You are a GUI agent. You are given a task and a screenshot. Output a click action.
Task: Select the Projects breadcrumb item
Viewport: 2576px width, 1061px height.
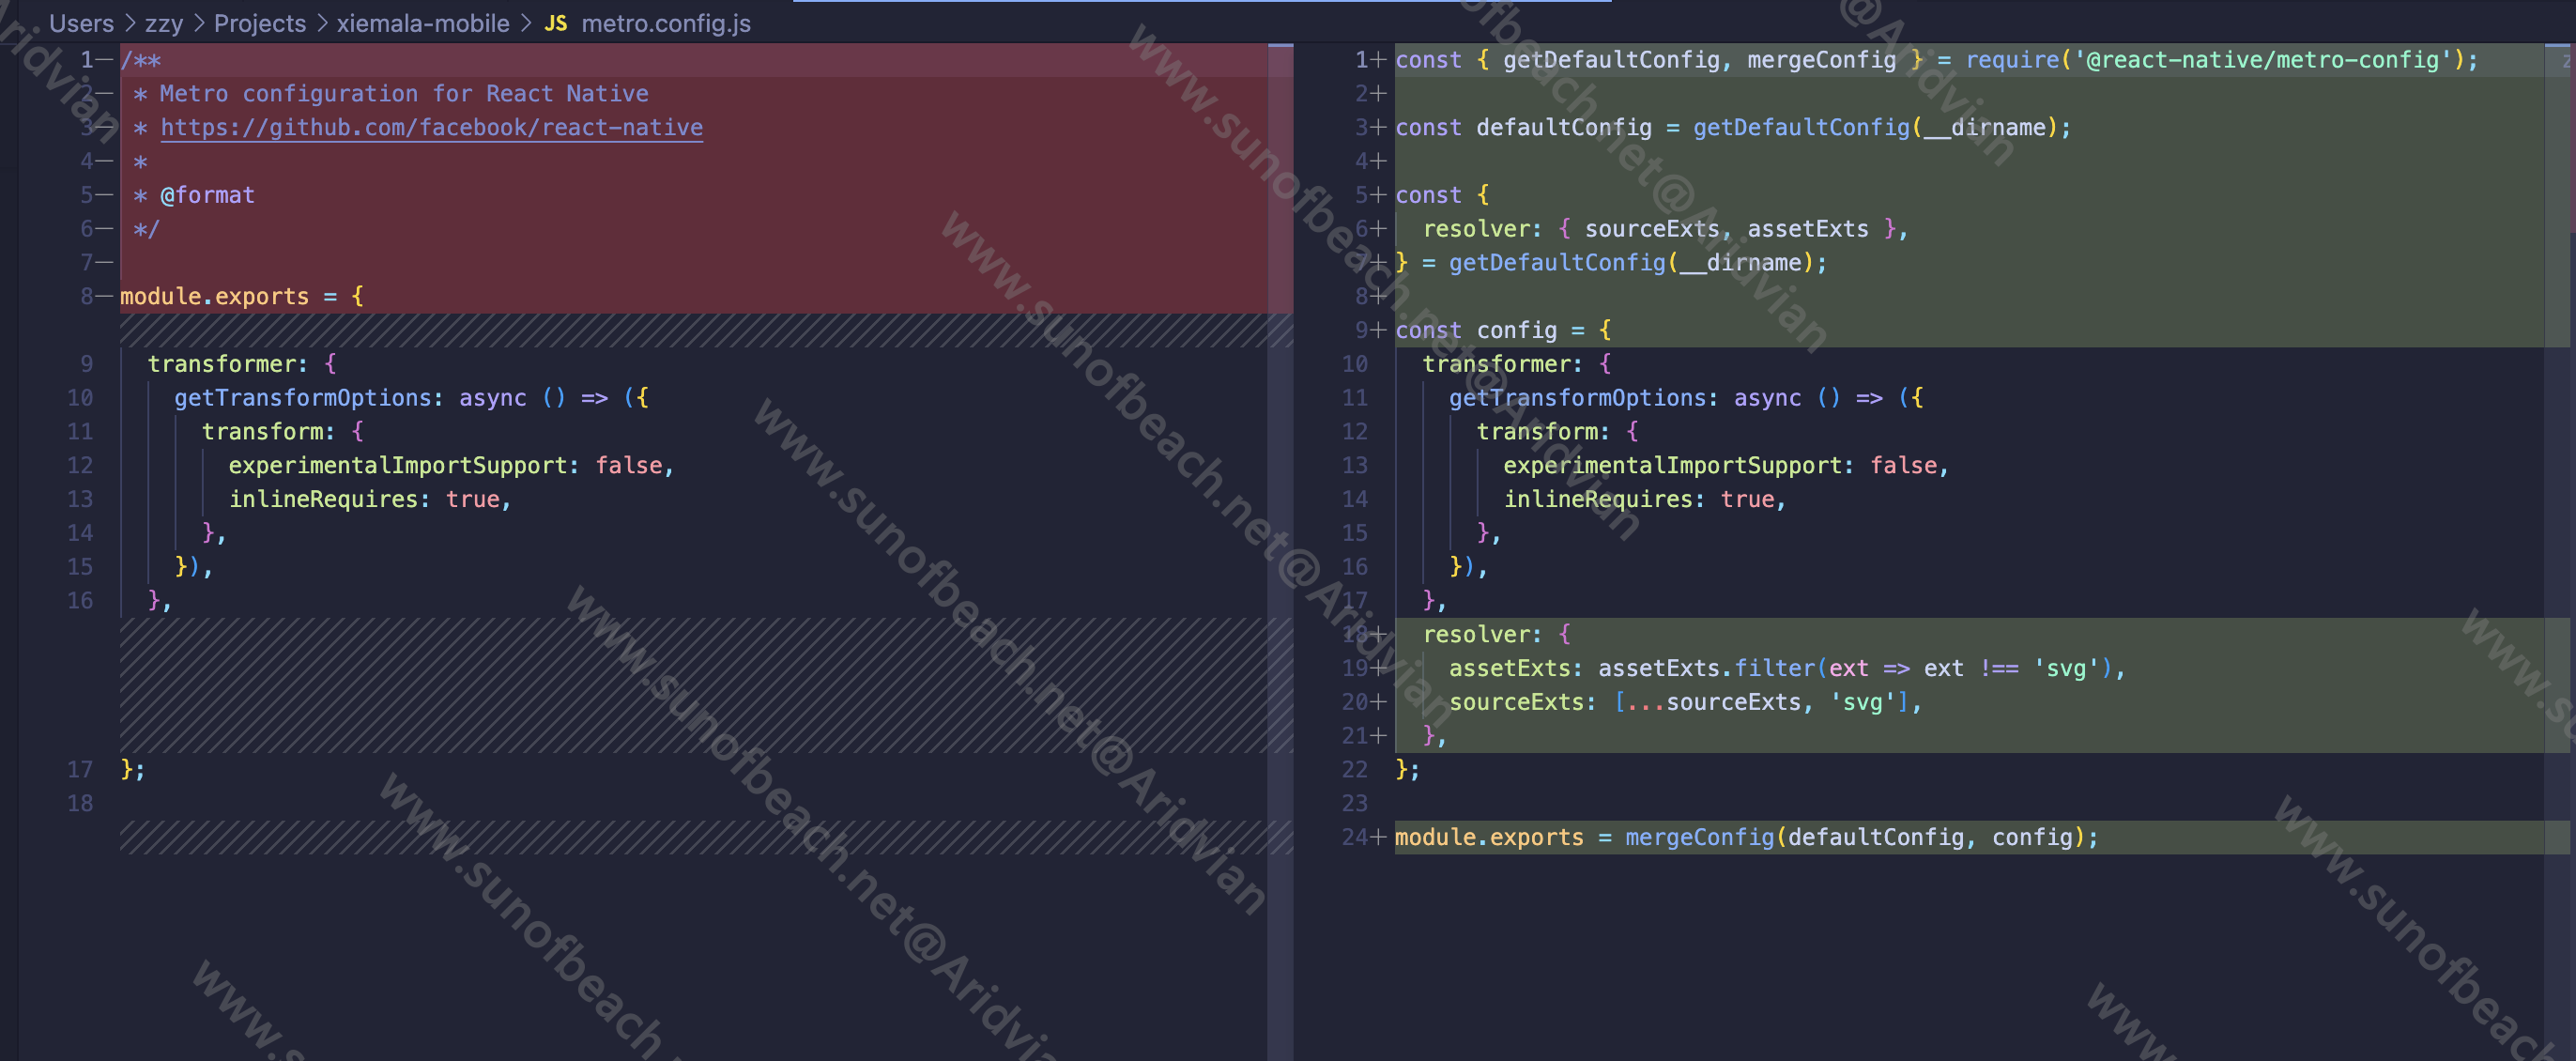[260, 23]
